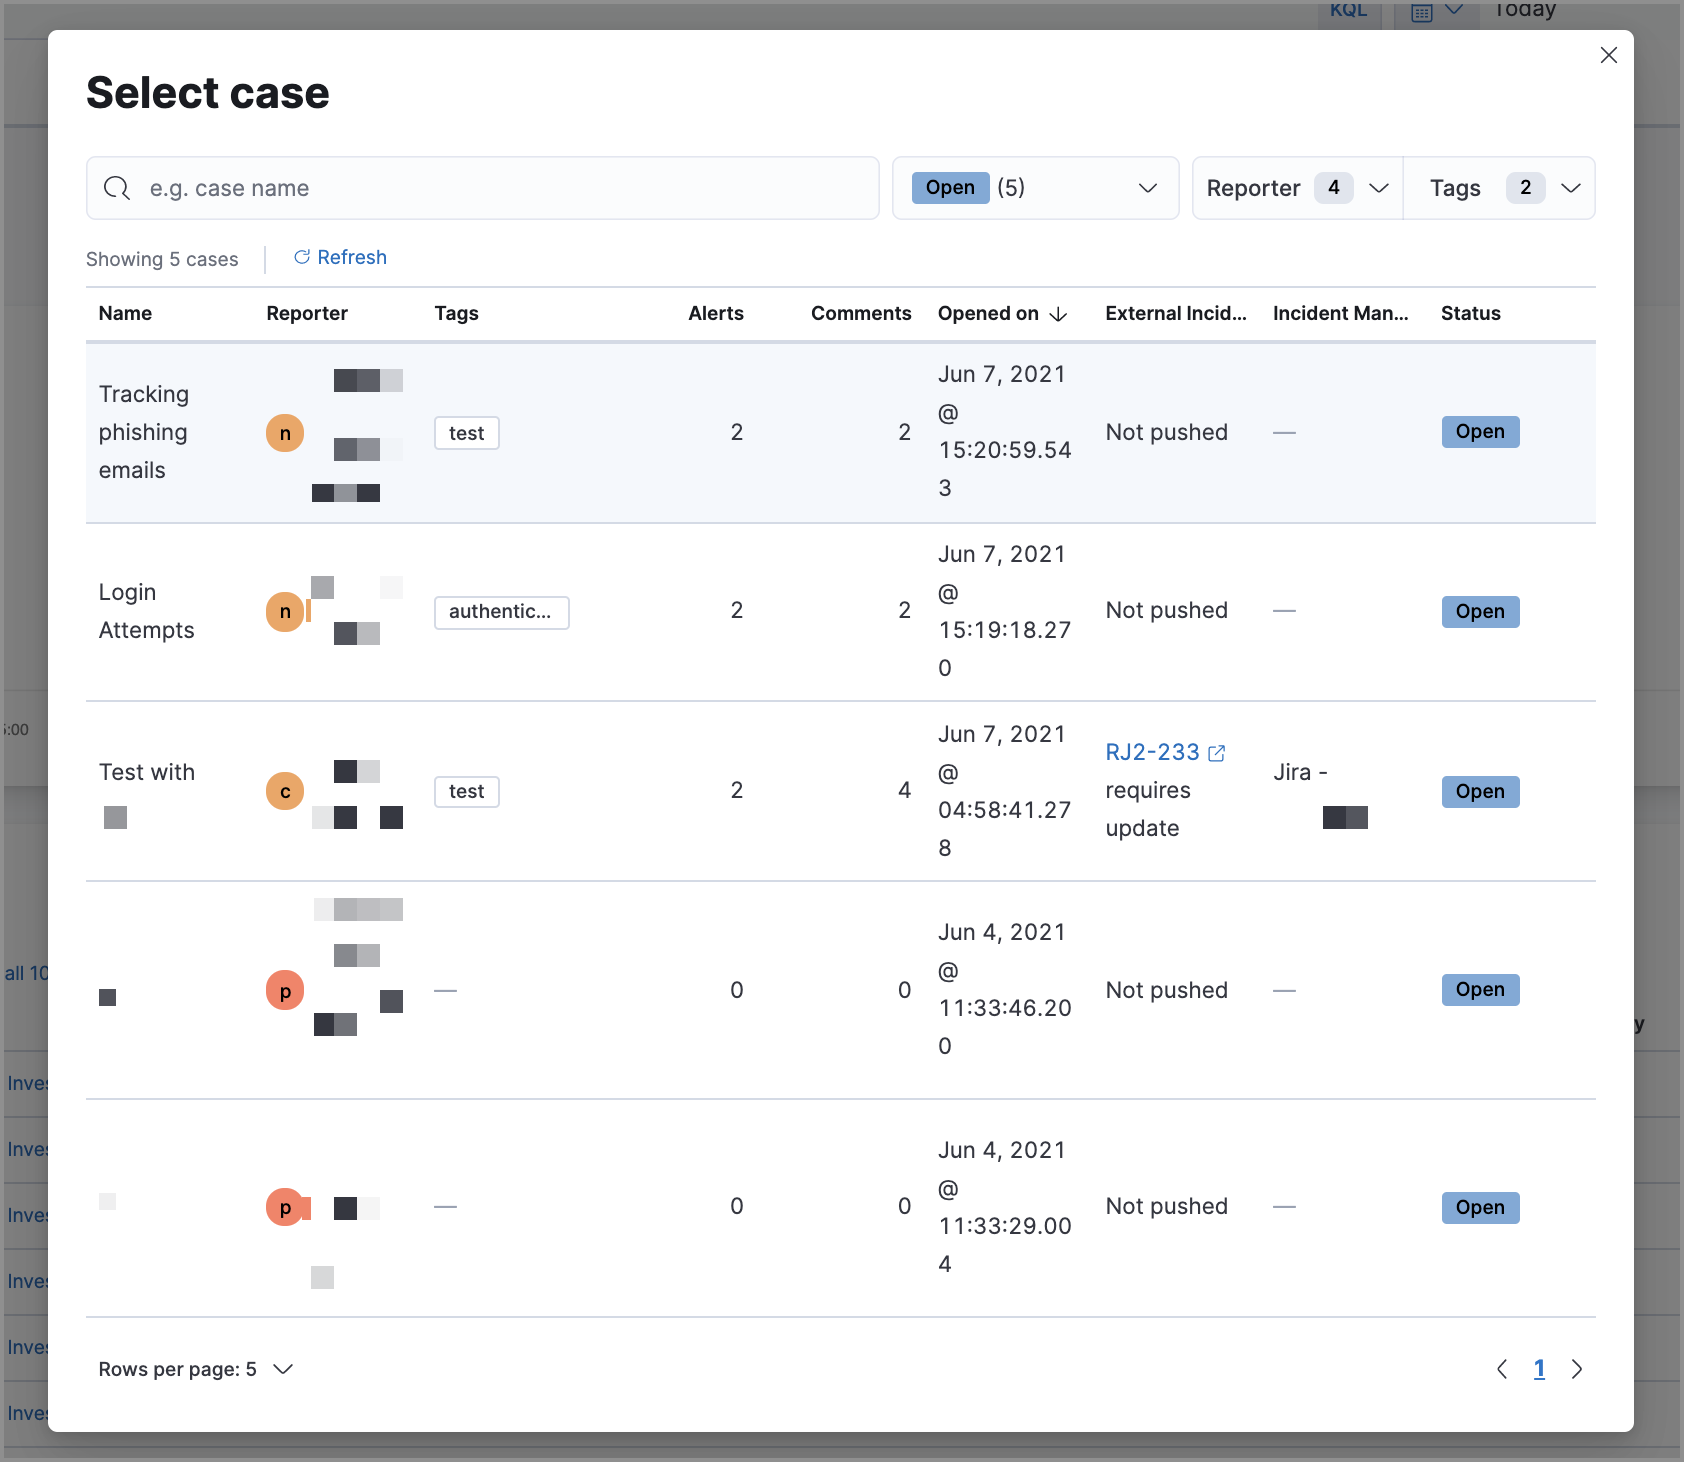Click the Open status badge on Login Attempts
1684x1462 pixels.
click(x=1480, y=611)
